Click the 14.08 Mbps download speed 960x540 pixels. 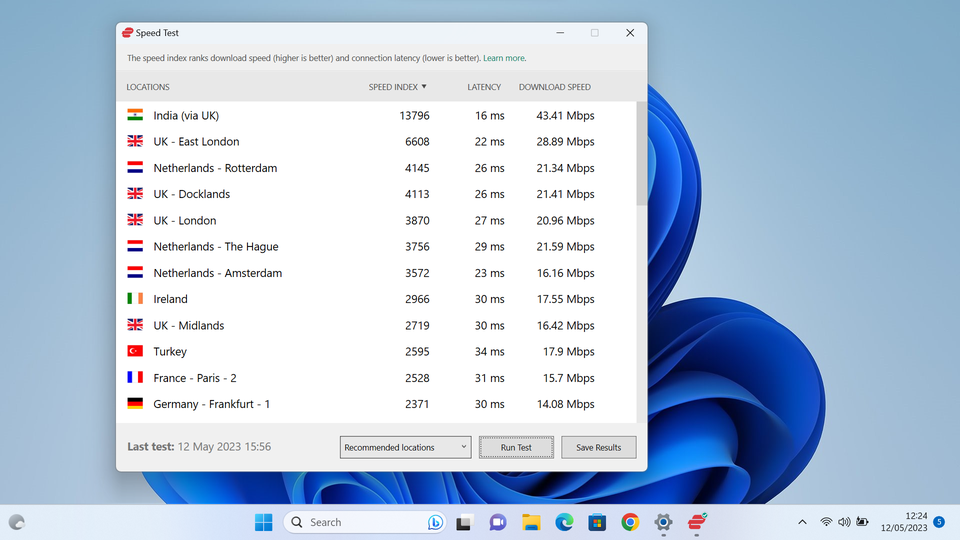point(565,404)
